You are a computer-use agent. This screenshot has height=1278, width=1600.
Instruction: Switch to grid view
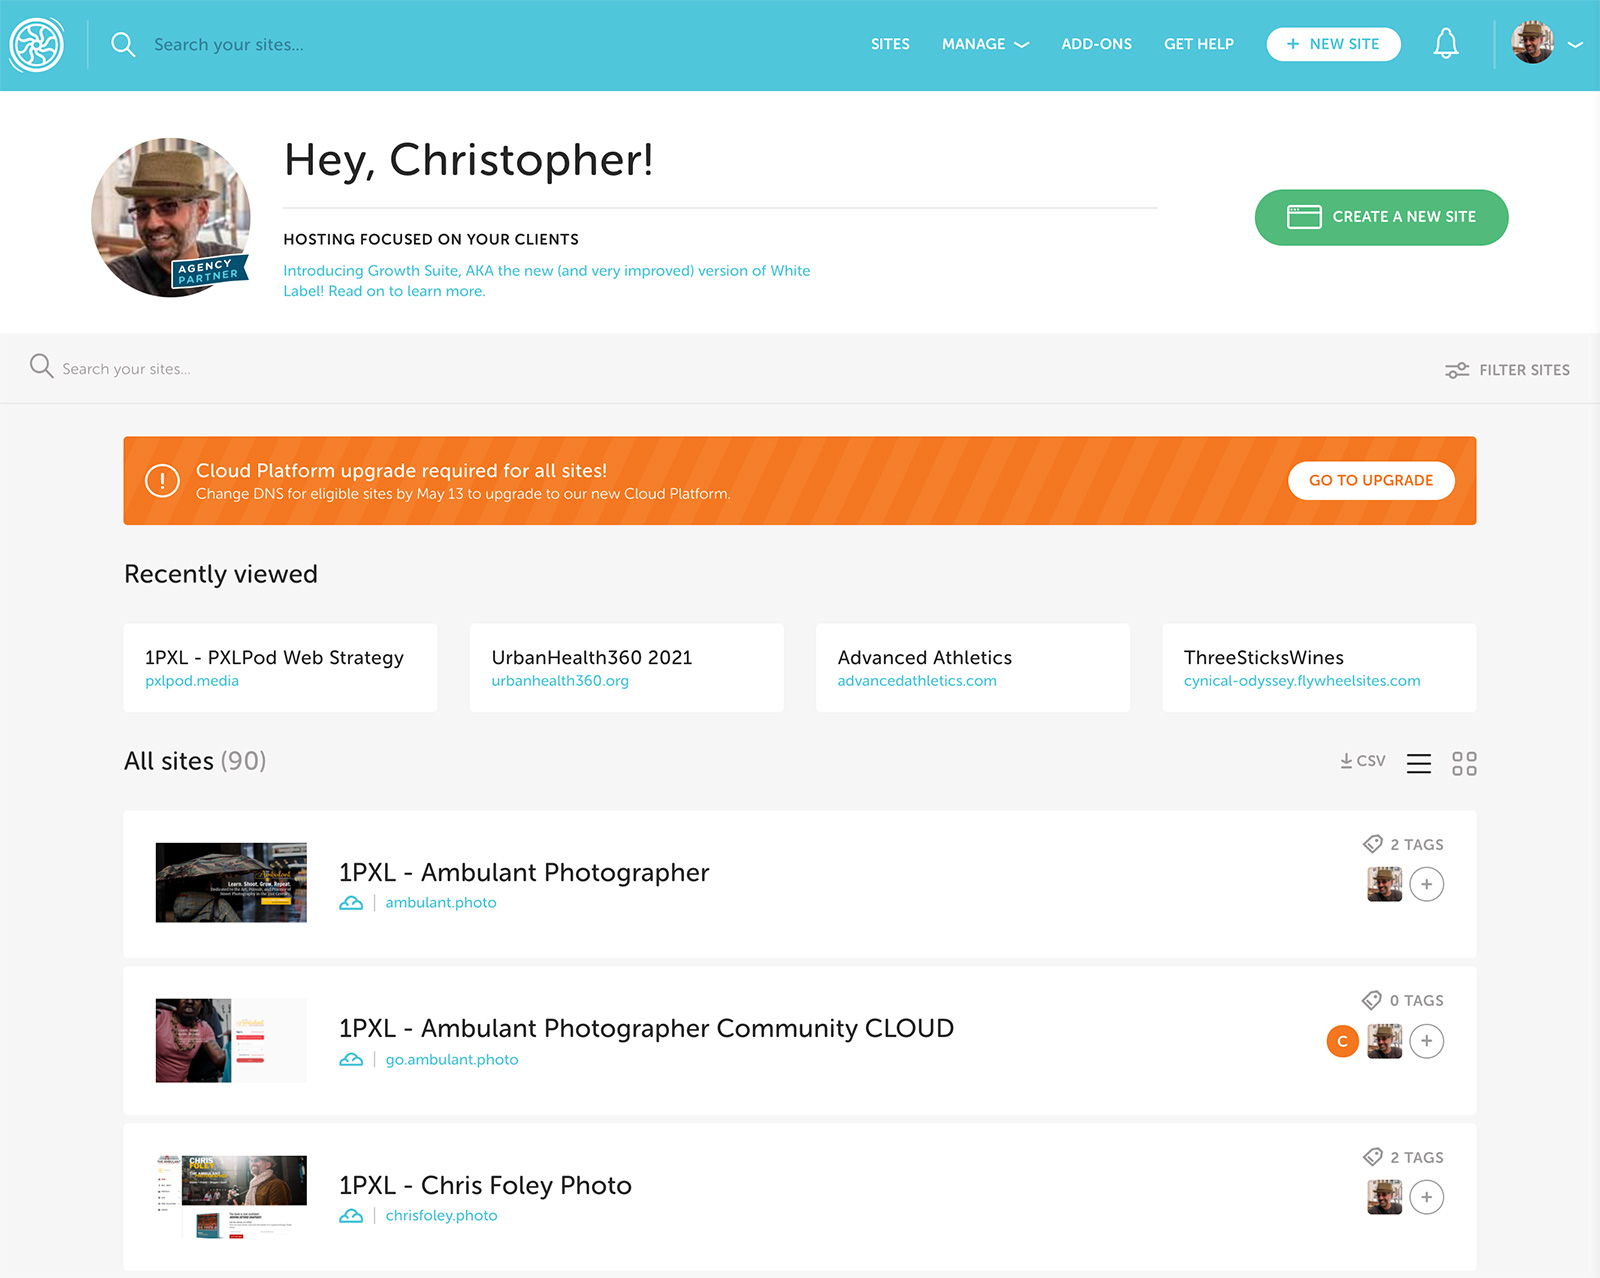[x=1464, y=764]
